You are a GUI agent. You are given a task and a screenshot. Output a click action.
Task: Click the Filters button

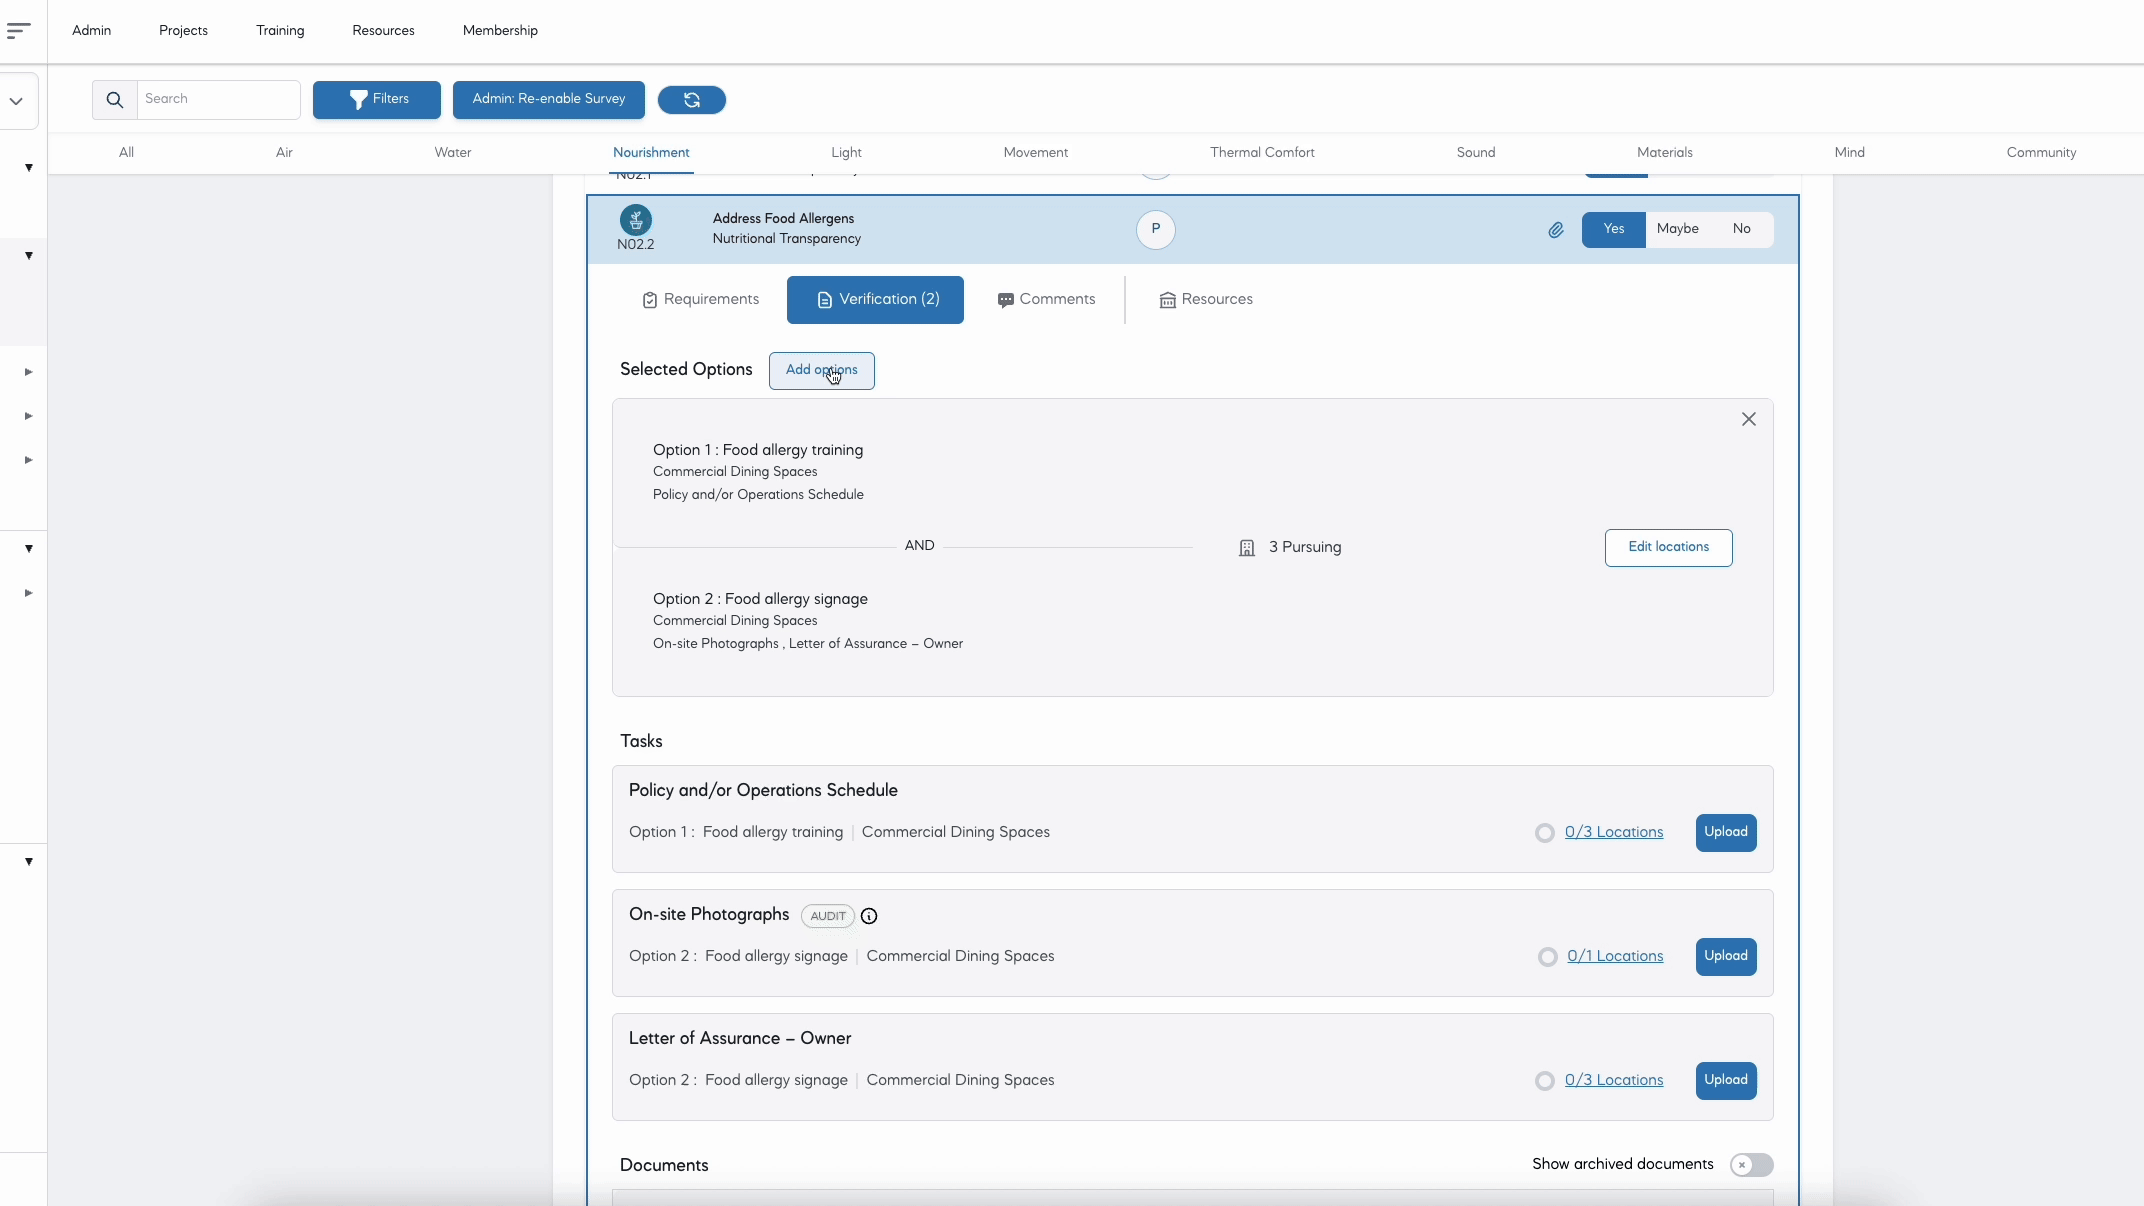click(x=377, y=100)
